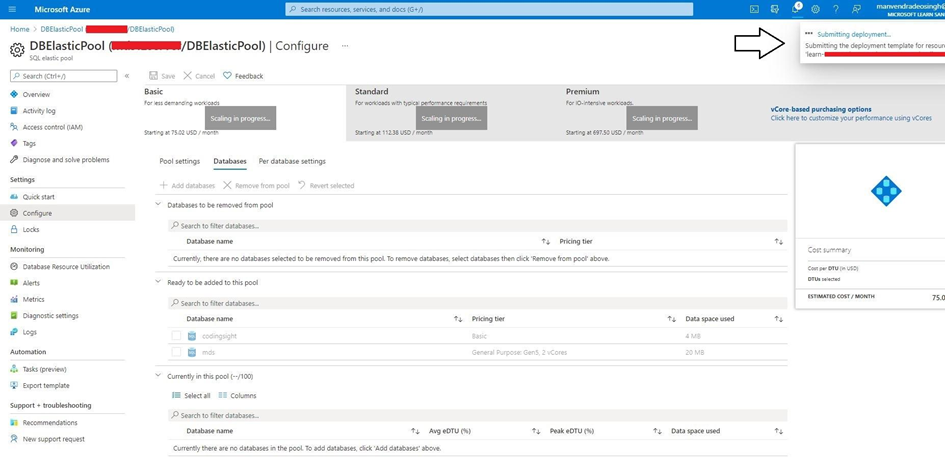Open the notifications bell
Image resolution: width=945 pixels, height=475 pixels.
[x=796, y=10]
